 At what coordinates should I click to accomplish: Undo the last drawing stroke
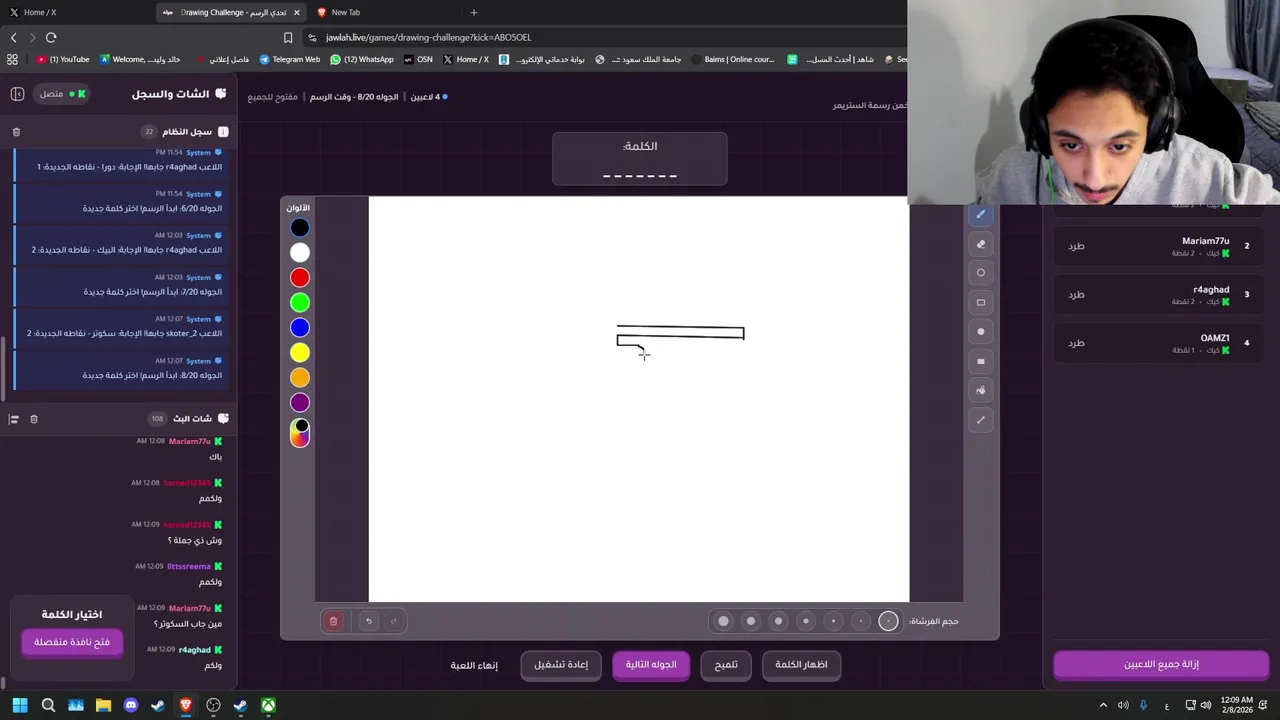pyautogui.click(x=368, y=621)
